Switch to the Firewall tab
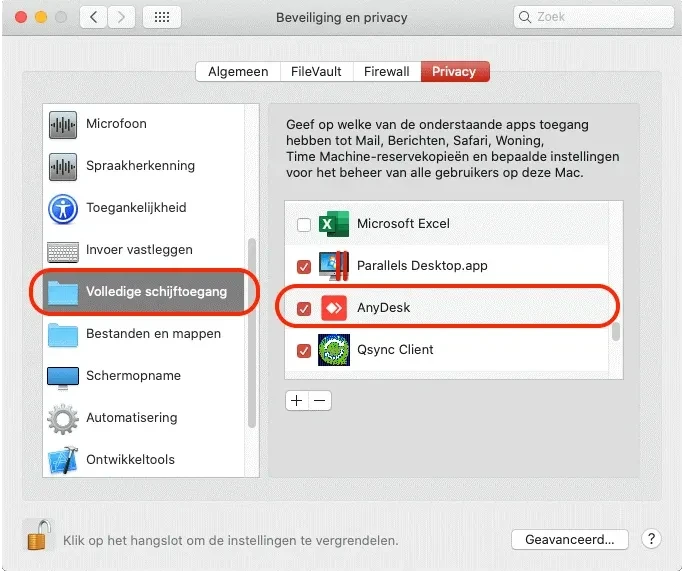The image size is (682, 571). click(x=387, y=71)
